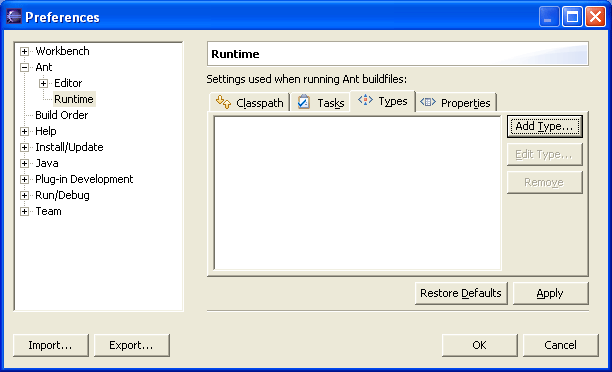Click inside the empty types list
Viewport: 612px width, 372px height.
click(x=357, y=193)
